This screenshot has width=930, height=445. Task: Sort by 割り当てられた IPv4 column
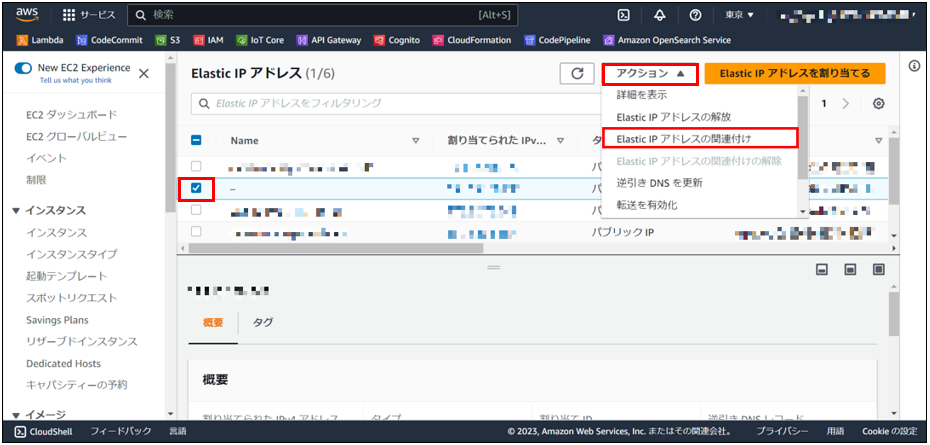click(x=560, y=141)
